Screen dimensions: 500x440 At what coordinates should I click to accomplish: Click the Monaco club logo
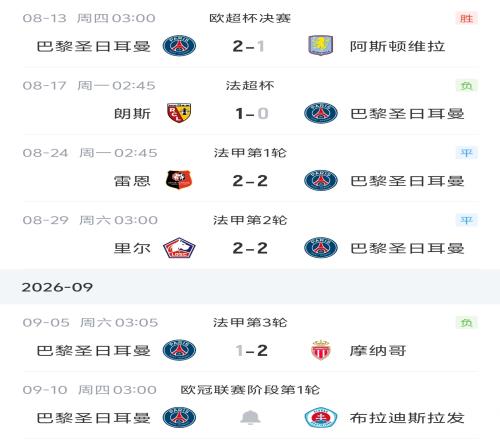pyautogui.click(x=320, y=350)
